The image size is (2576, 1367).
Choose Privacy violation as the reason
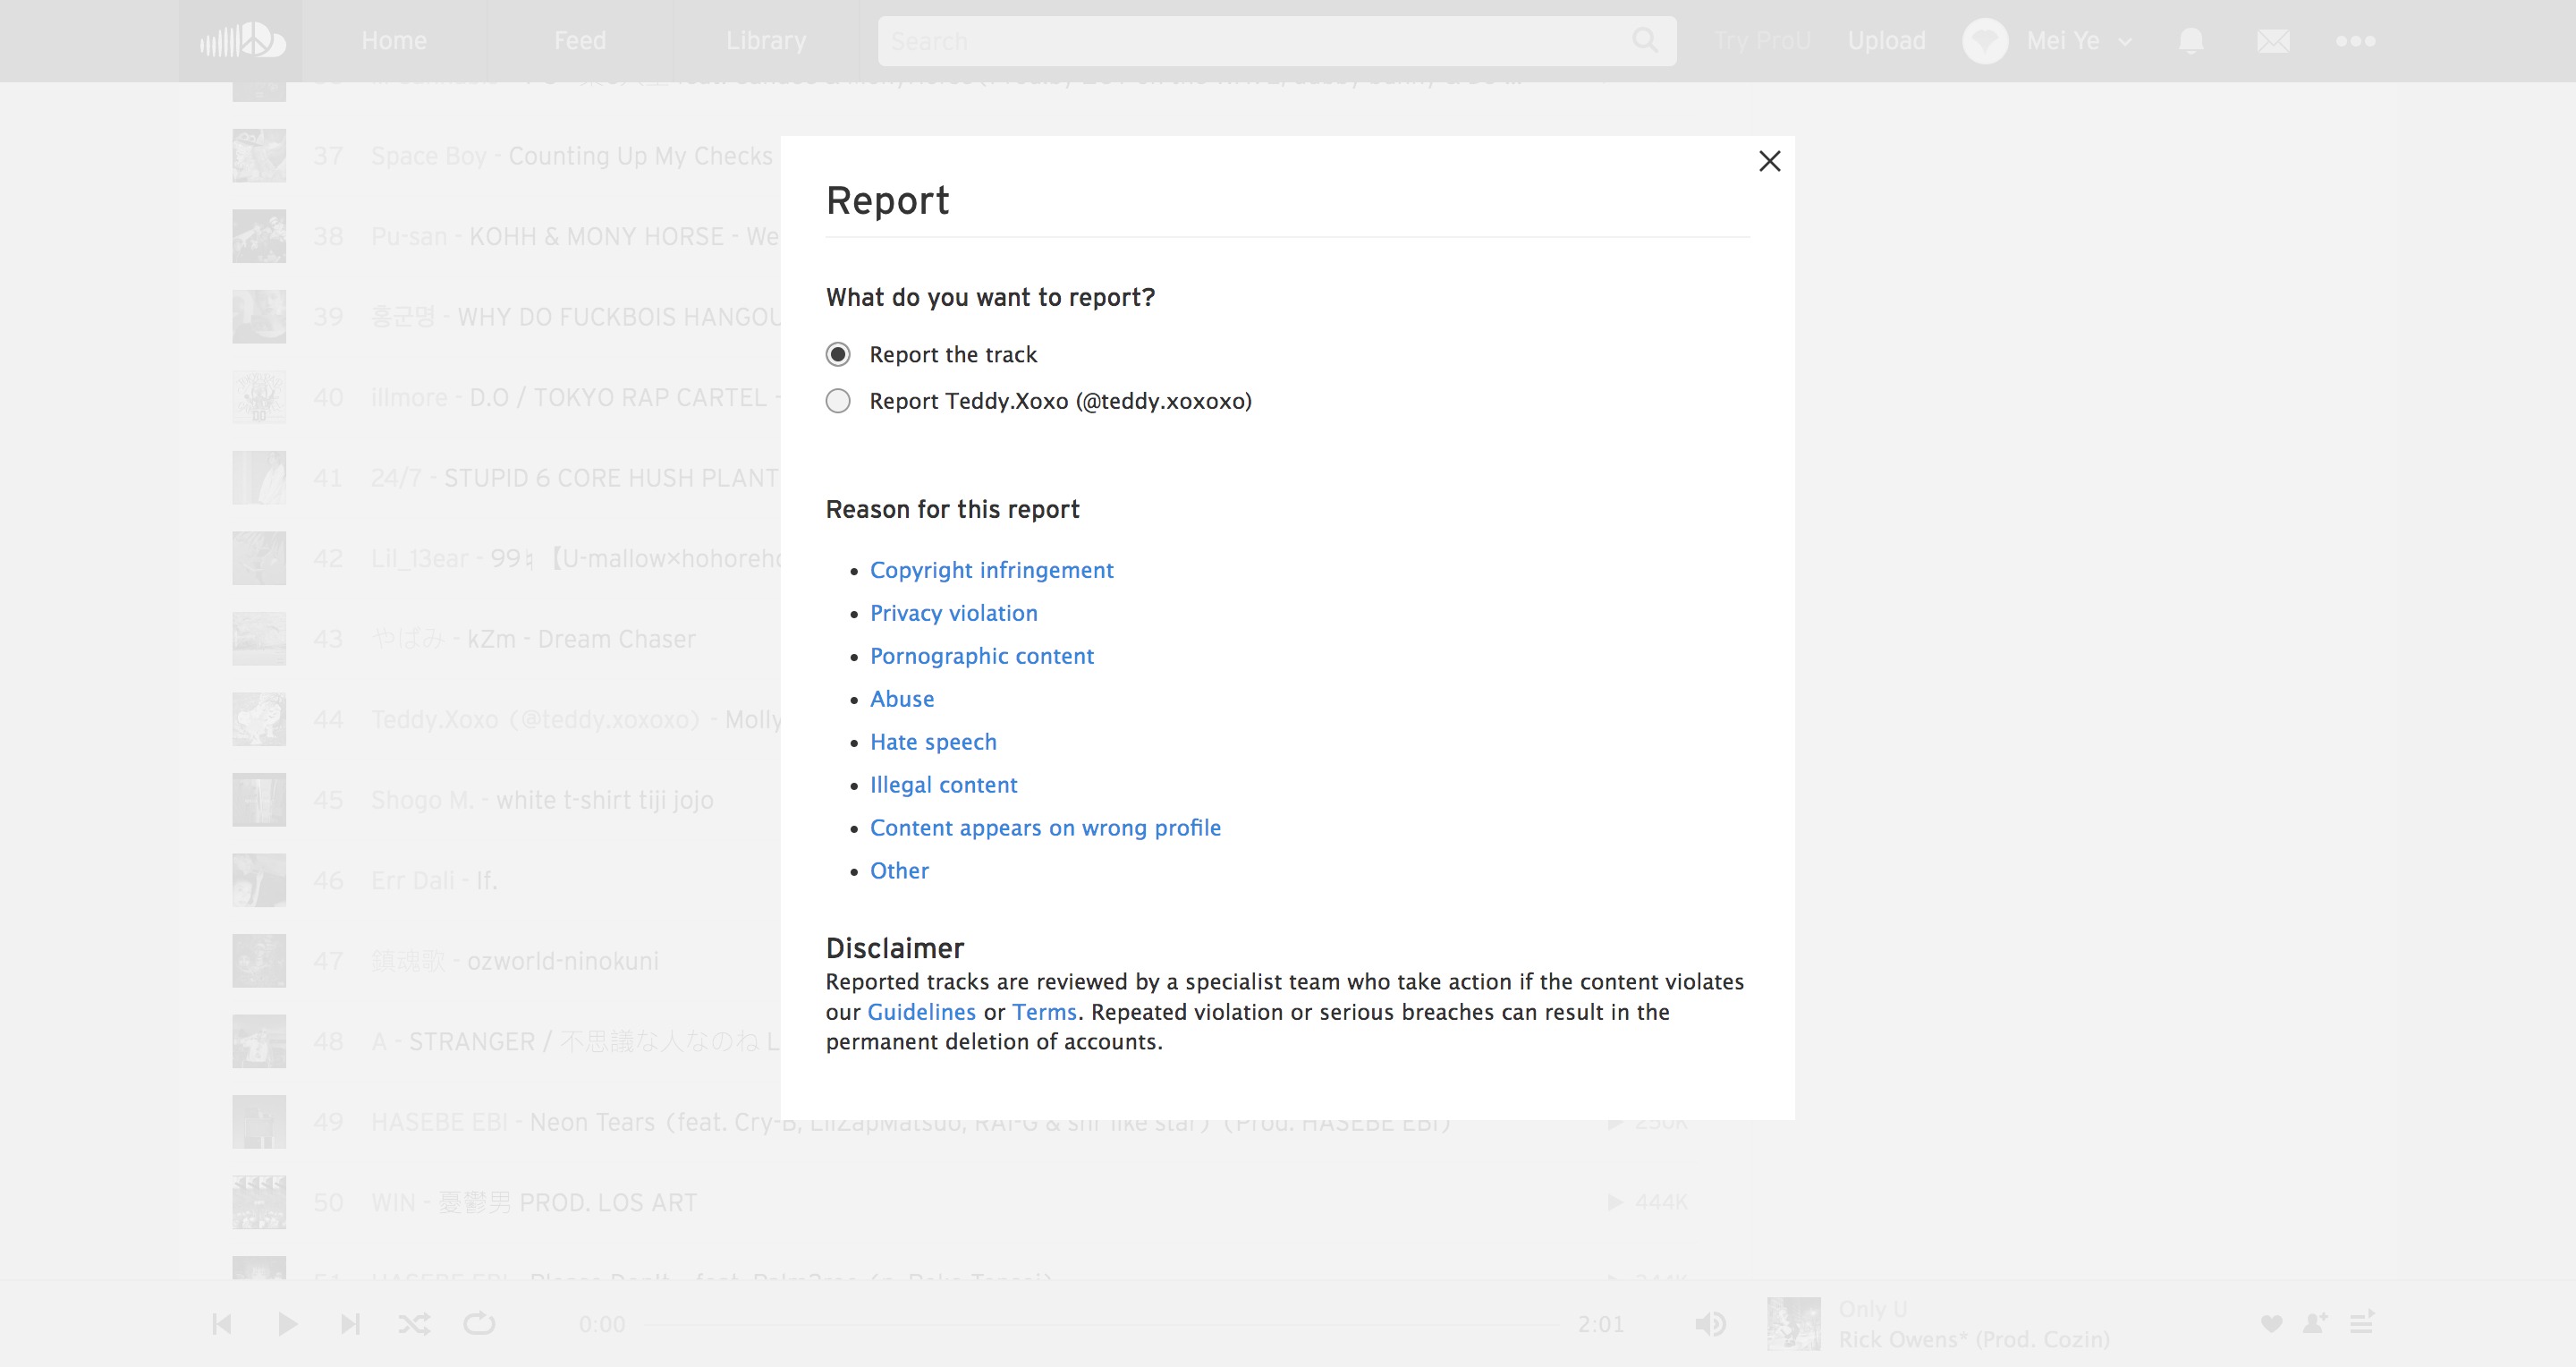pos(953,613)
